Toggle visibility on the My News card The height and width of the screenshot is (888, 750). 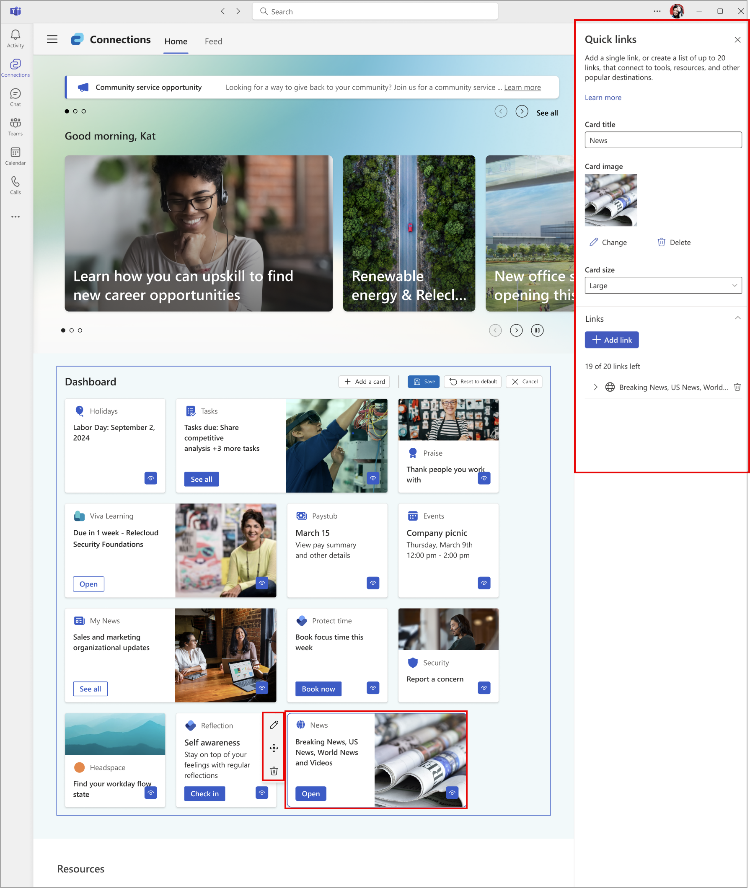tap(262, 688)
